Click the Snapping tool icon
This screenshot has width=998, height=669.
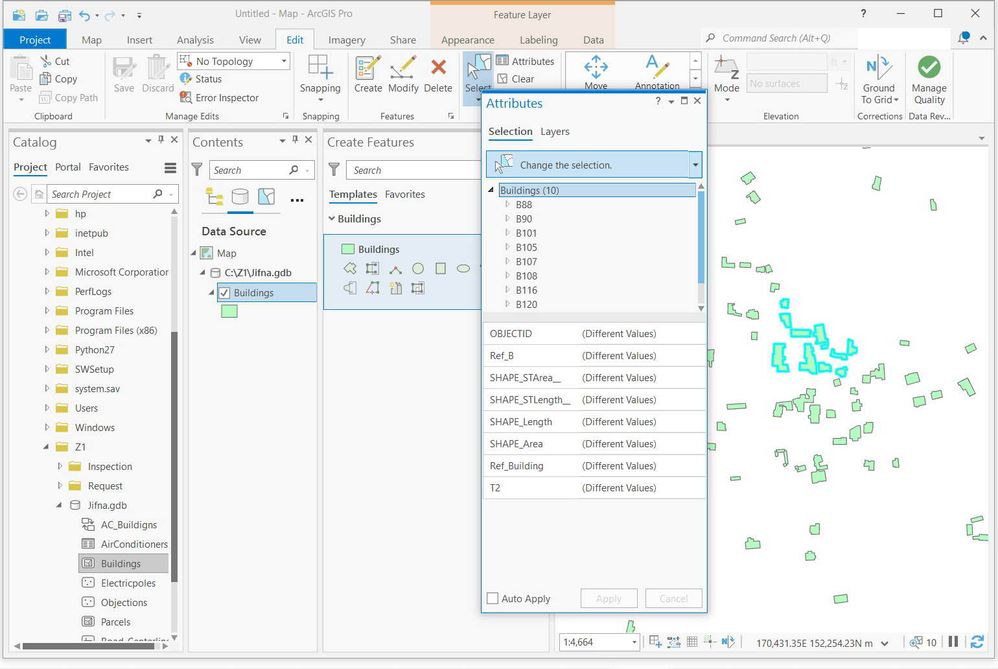(319, 67)
